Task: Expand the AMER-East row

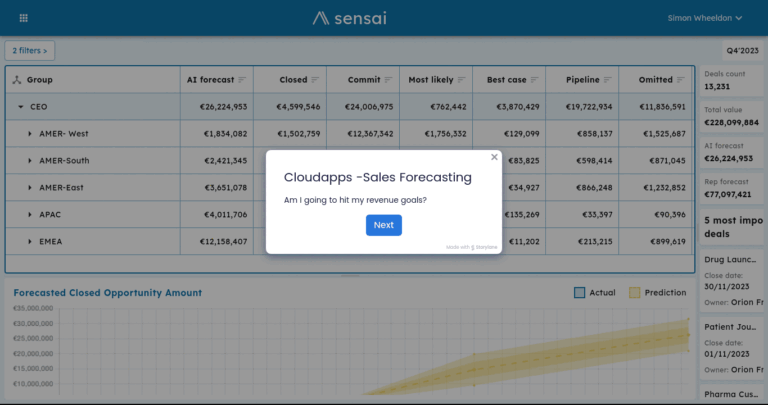Action: (x=30, y=188)
